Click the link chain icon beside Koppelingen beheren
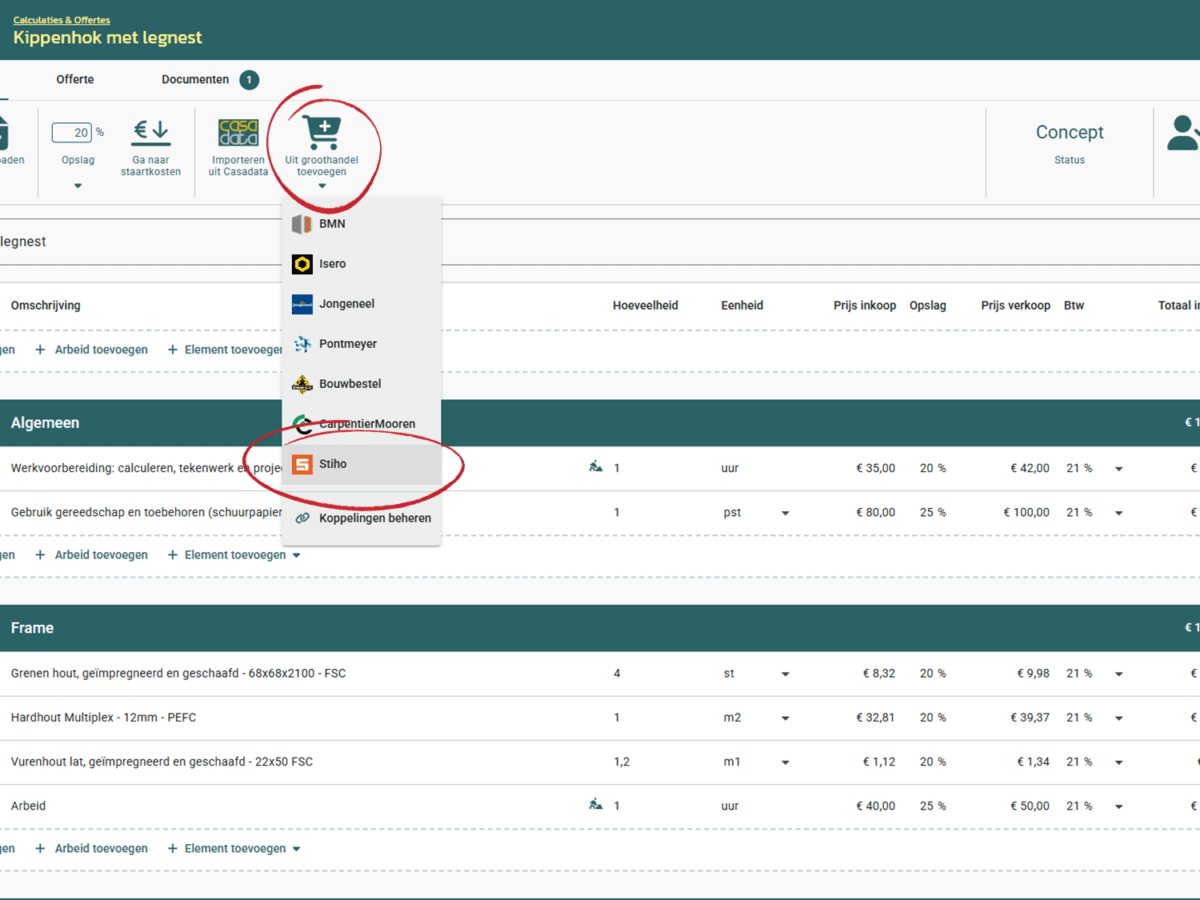The width and height of the screenshot is (1200, 900). coord(302,518)
